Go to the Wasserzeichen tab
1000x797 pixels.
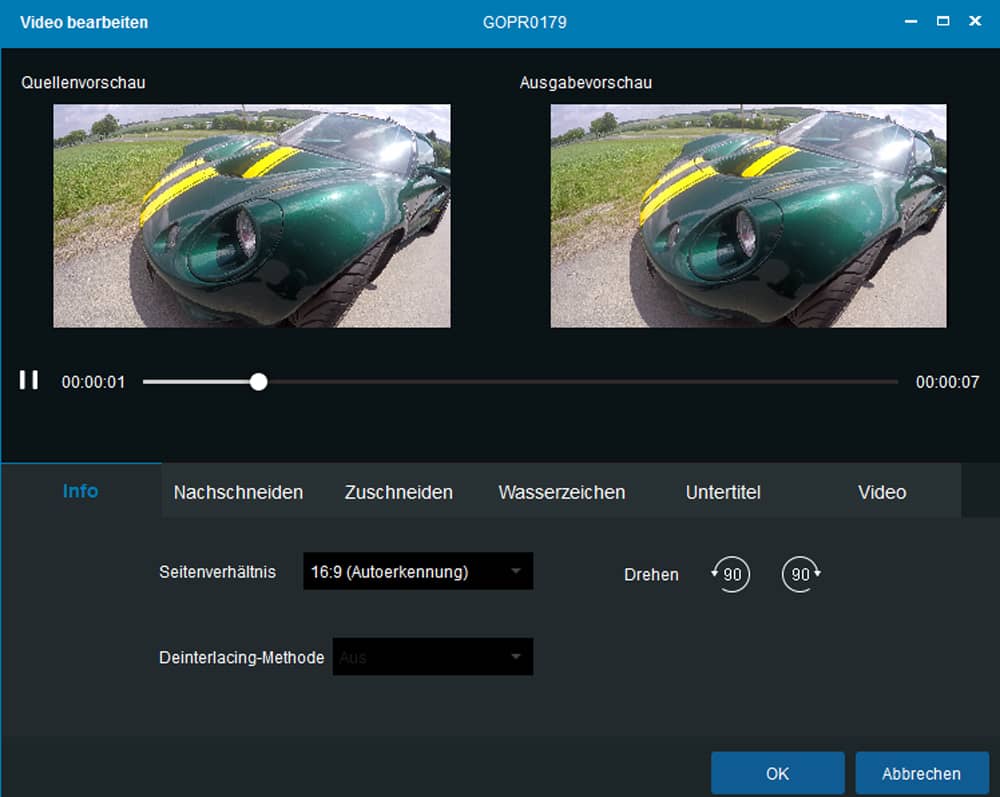click(561, 492)
